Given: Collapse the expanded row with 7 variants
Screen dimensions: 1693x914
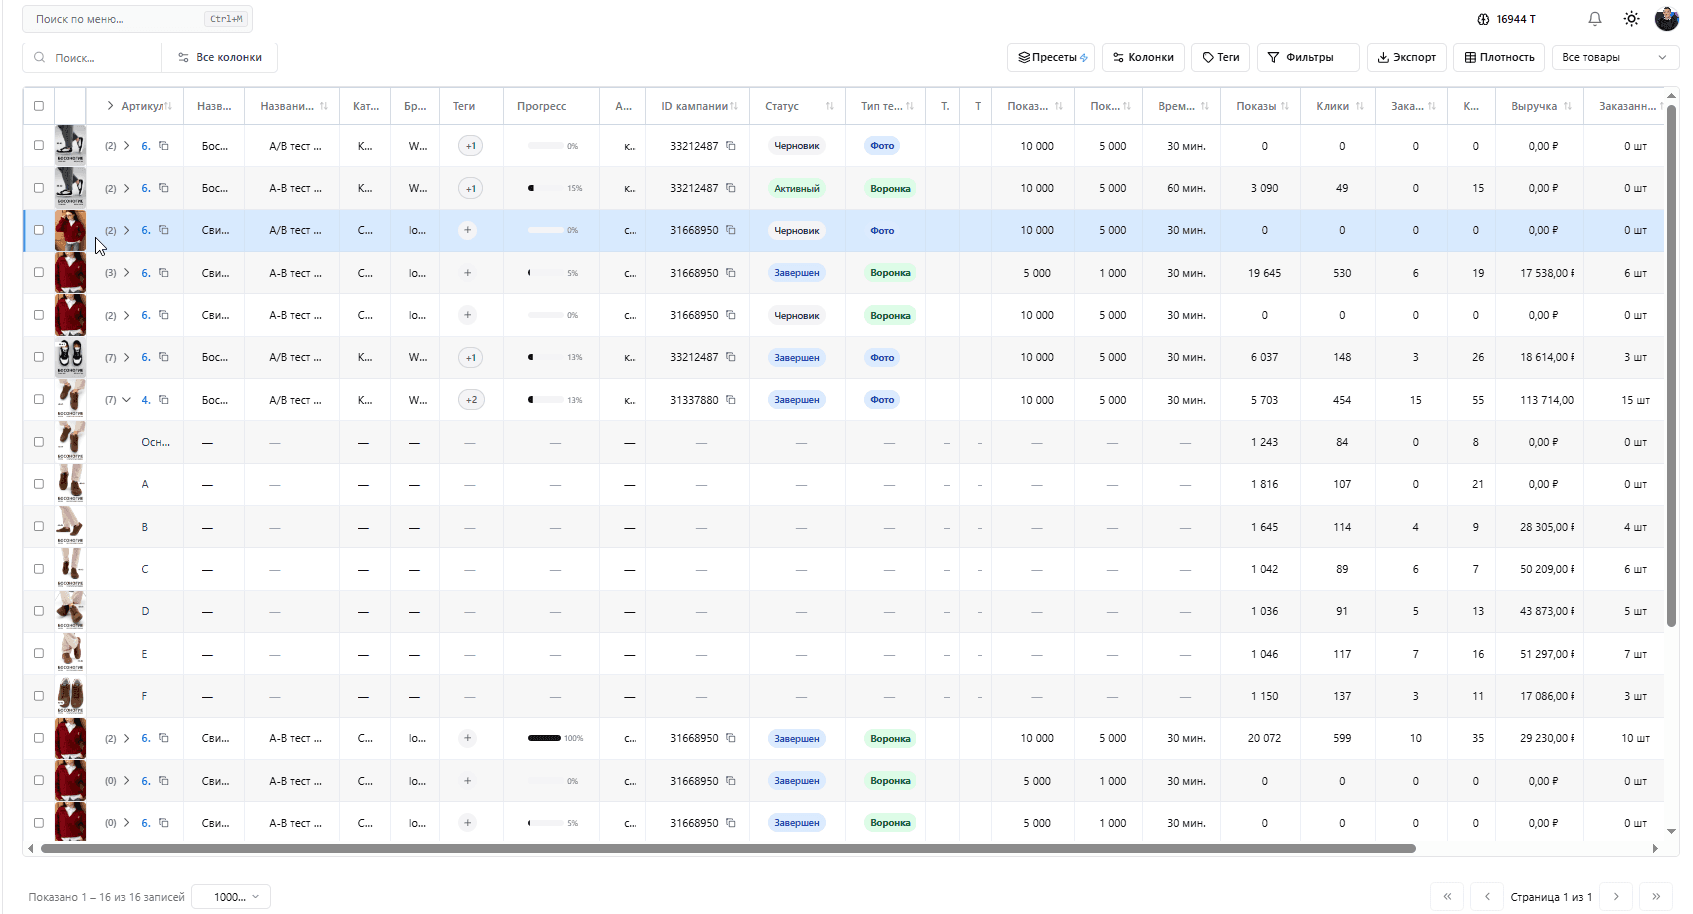Looking at the screenshot, I should (126, 400).
